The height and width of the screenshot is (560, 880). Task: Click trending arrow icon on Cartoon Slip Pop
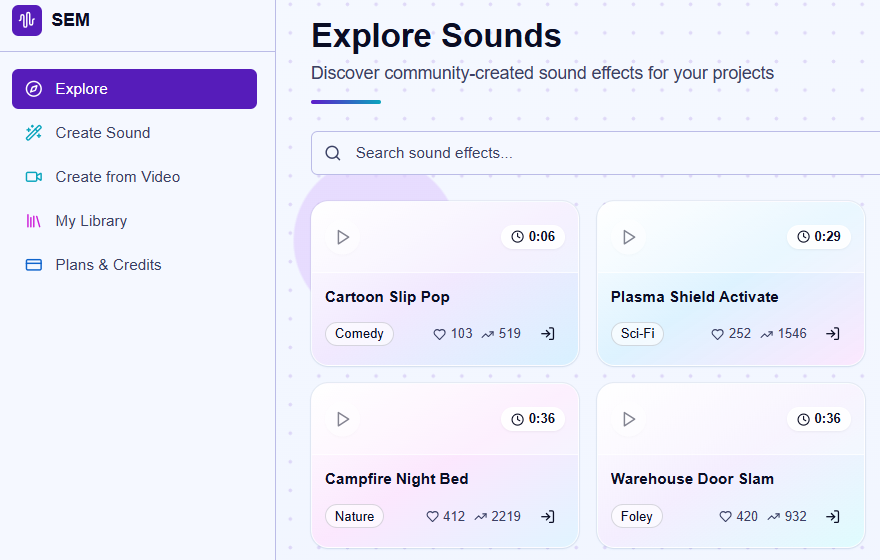[488, 334]
